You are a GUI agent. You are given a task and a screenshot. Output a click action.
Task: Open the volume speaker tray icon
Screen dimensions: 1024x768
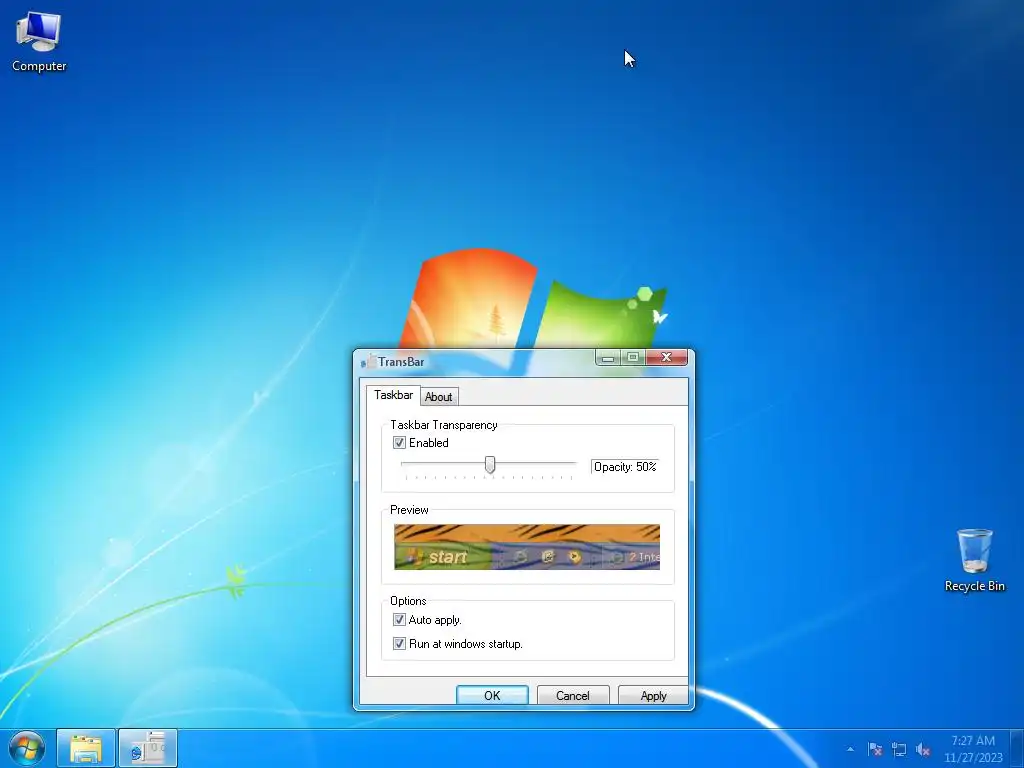(x=923, y=749)
